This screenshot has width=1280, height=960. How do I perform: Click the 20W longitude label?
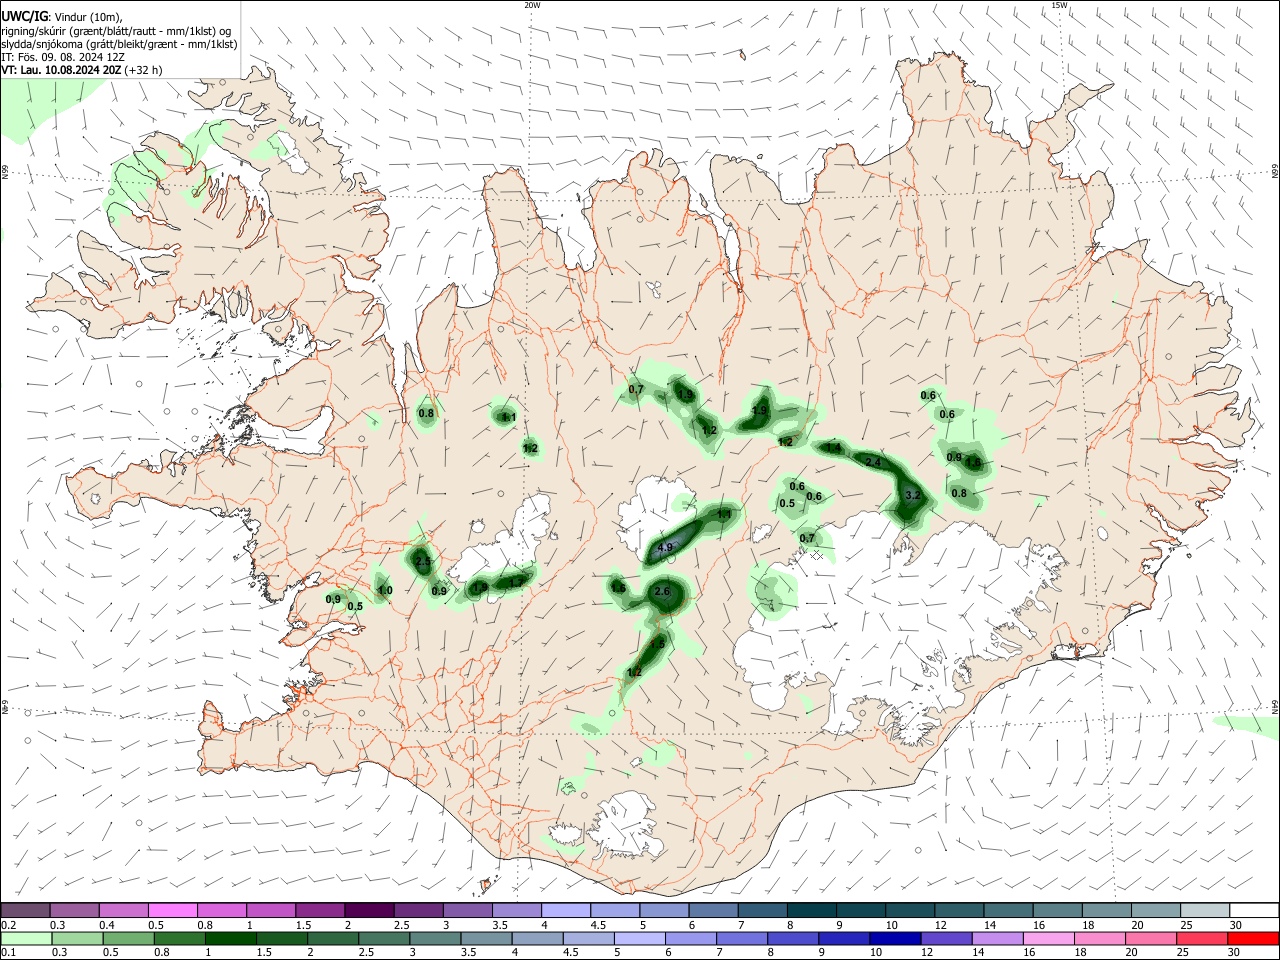point(532,5)
